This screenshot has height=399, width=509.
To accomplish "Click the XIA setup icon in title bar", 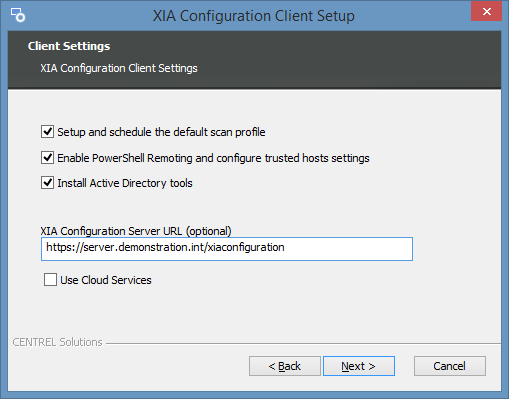I will pos(18,15).
